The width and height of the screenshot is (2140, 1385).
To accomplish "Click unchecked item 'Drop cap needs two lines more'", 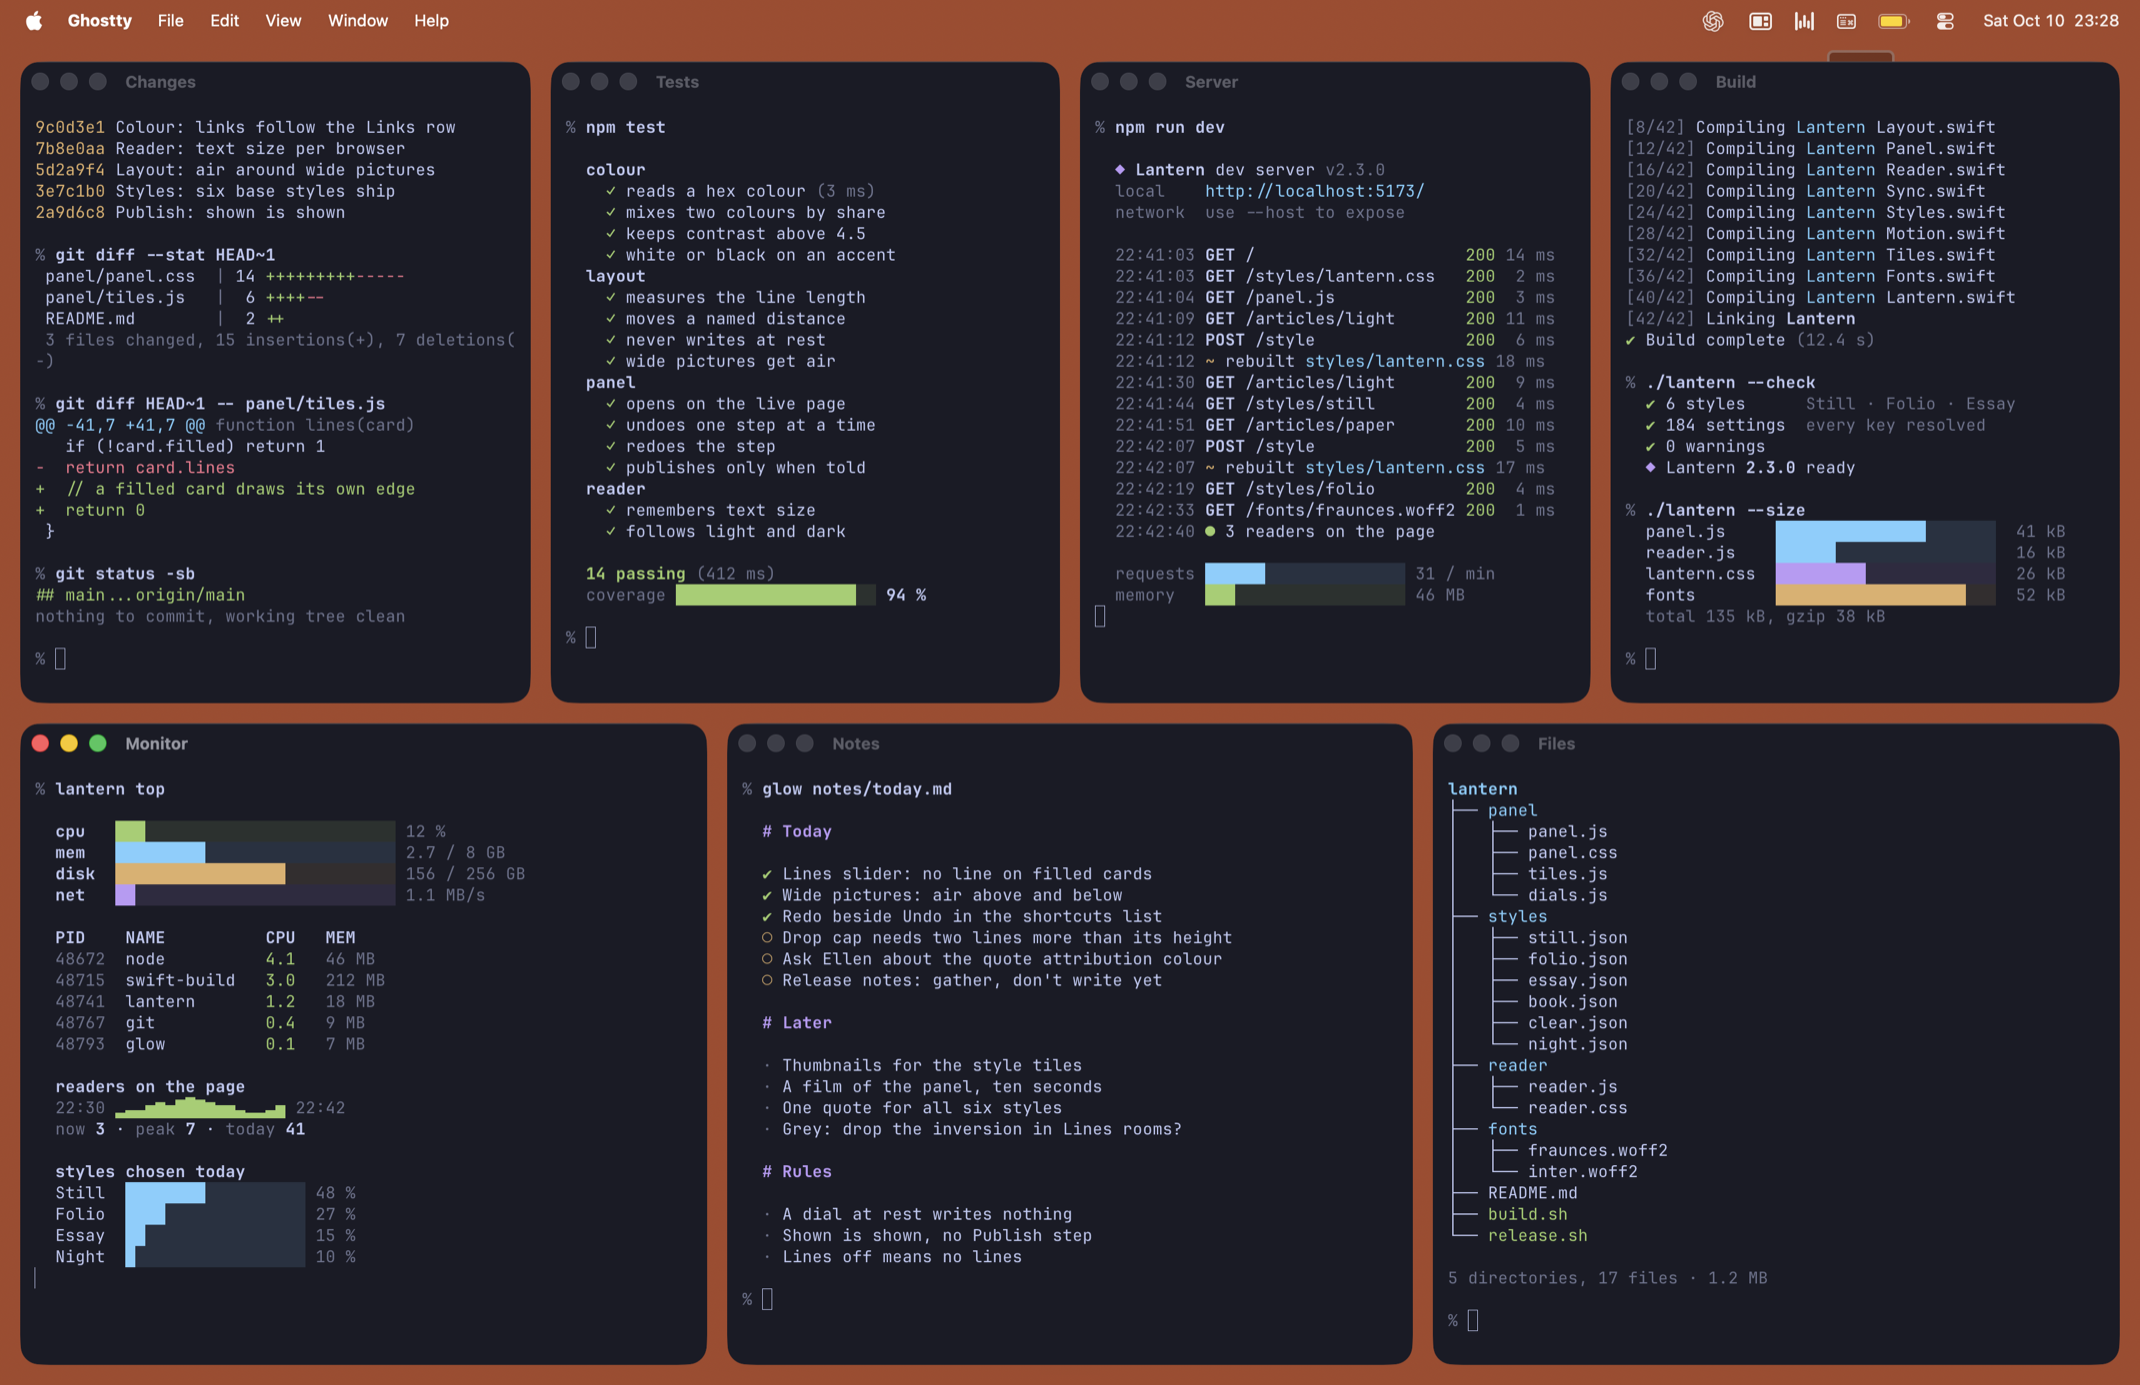I will tap(997, 937).
